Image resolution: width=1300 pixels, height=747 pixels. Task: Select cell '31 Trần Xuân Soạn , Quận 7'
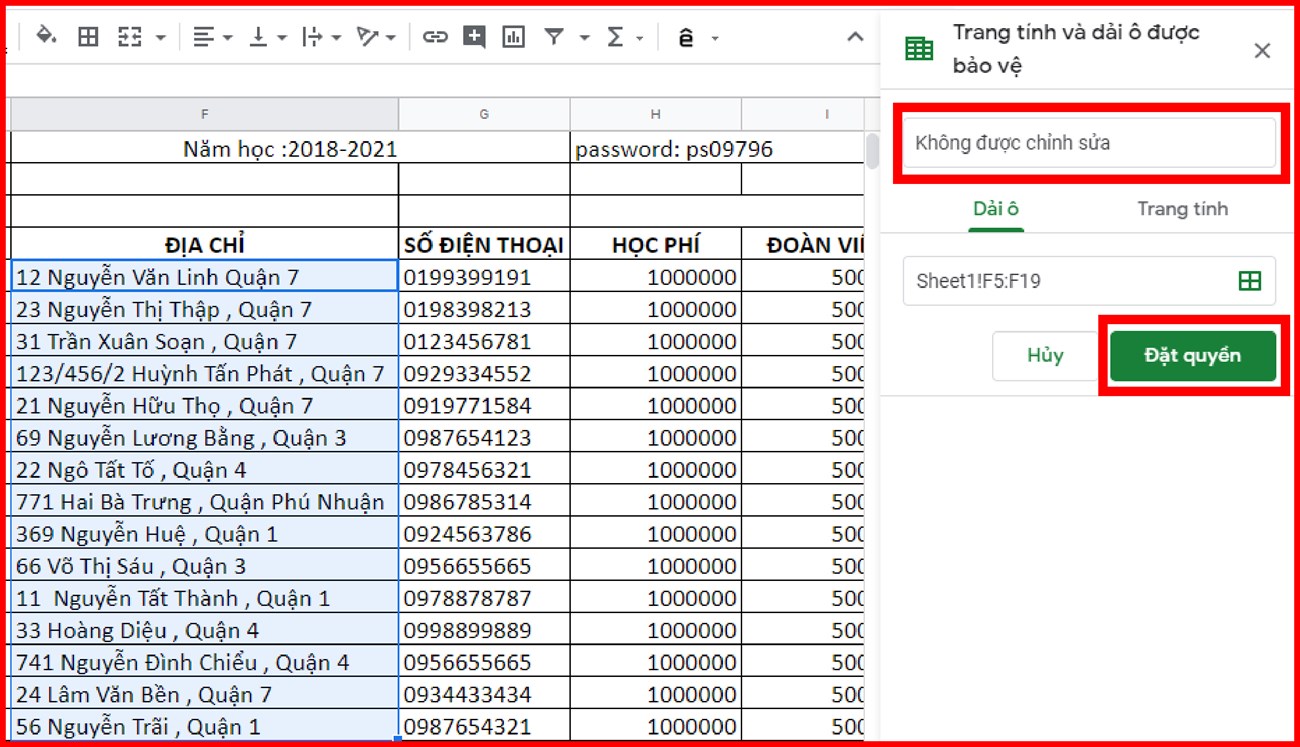pyautogui.click(x=204, y=341)
